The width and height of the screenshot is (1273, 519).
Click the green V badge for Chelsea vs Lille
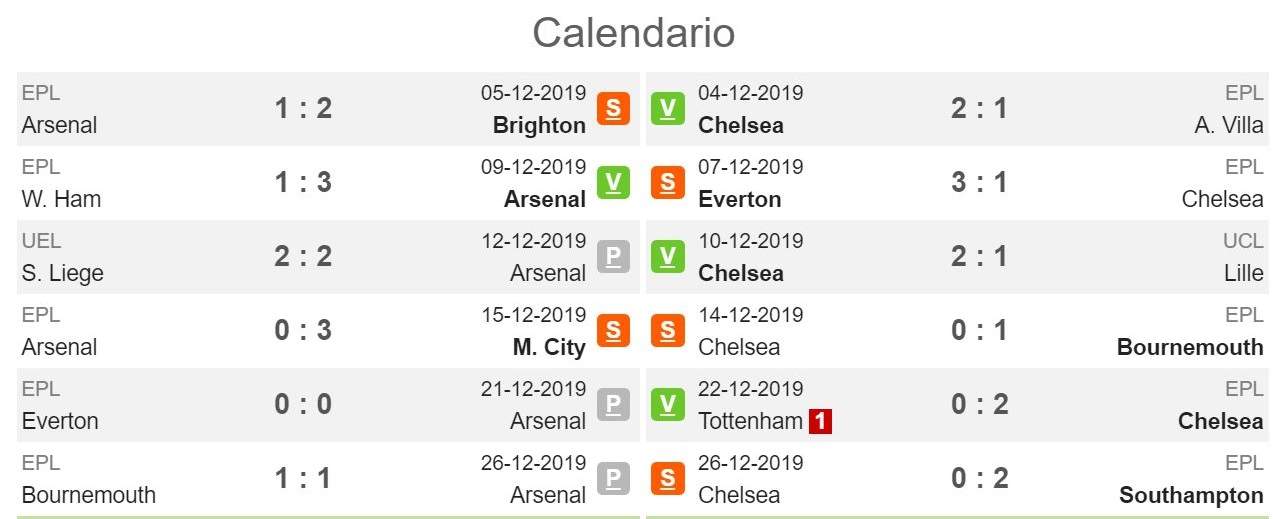(x=667, y=256)
